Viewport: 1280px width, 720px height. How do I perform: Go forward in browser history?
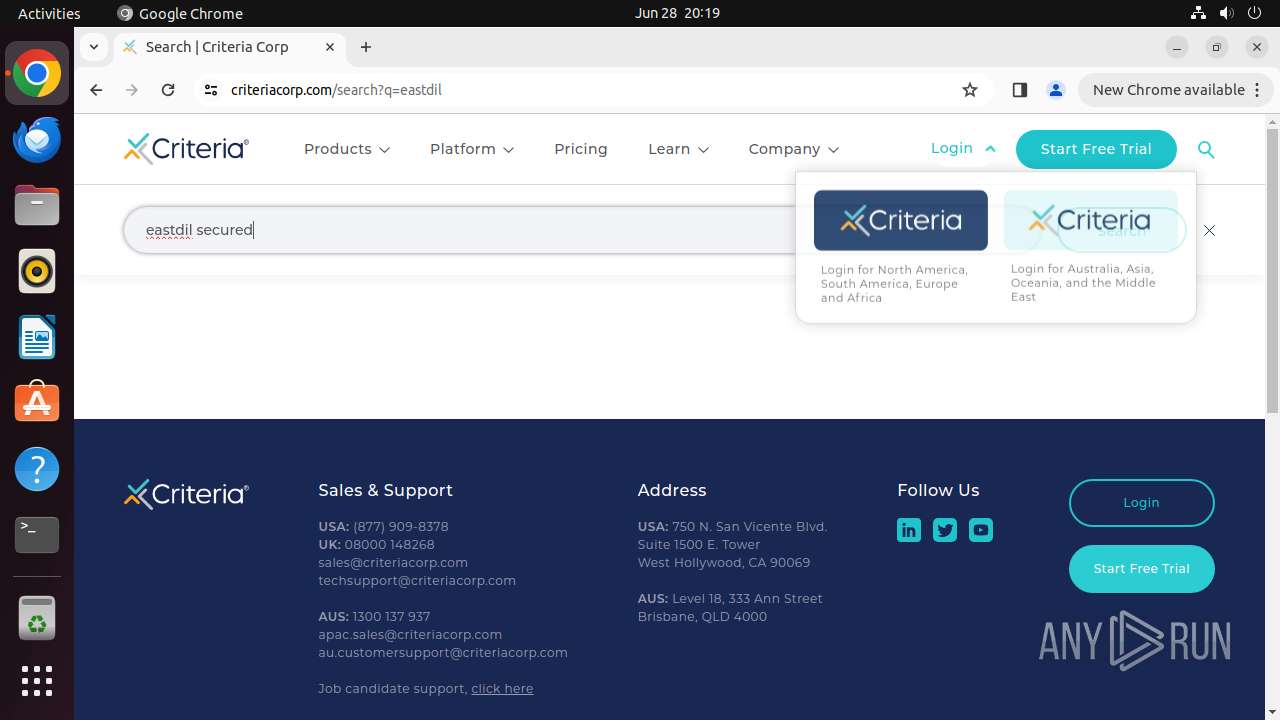[132, 90]
